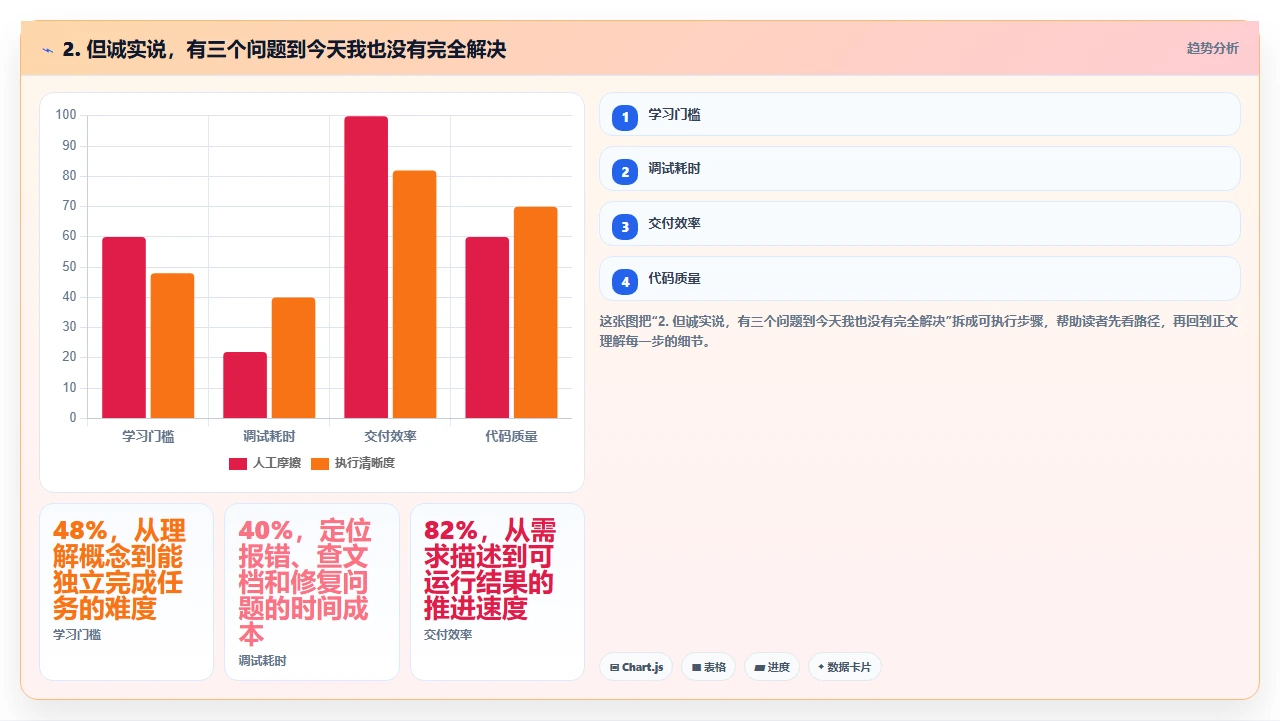Select the 交付效率 list row text
The width and height of the screenshot is (1280, 721).
674,224
